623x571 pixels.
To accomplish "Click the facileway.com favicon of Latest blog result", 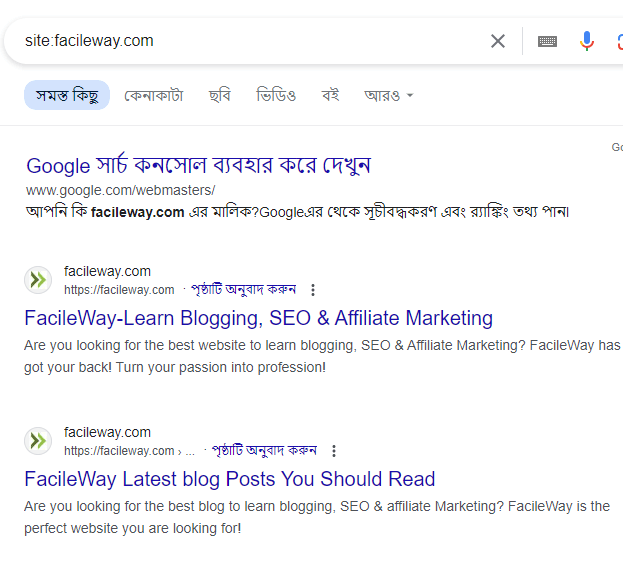I will 38,441.
